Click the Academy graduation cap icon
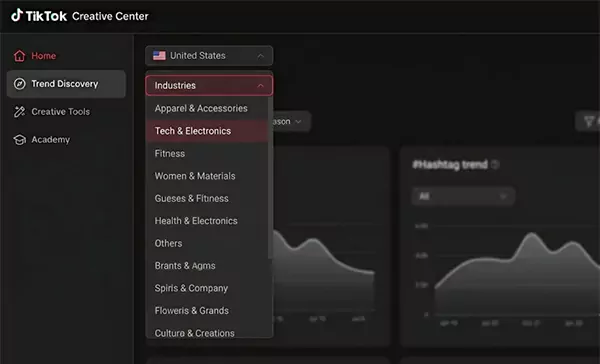Screen dimensions: 600x364 coord(20,140)
